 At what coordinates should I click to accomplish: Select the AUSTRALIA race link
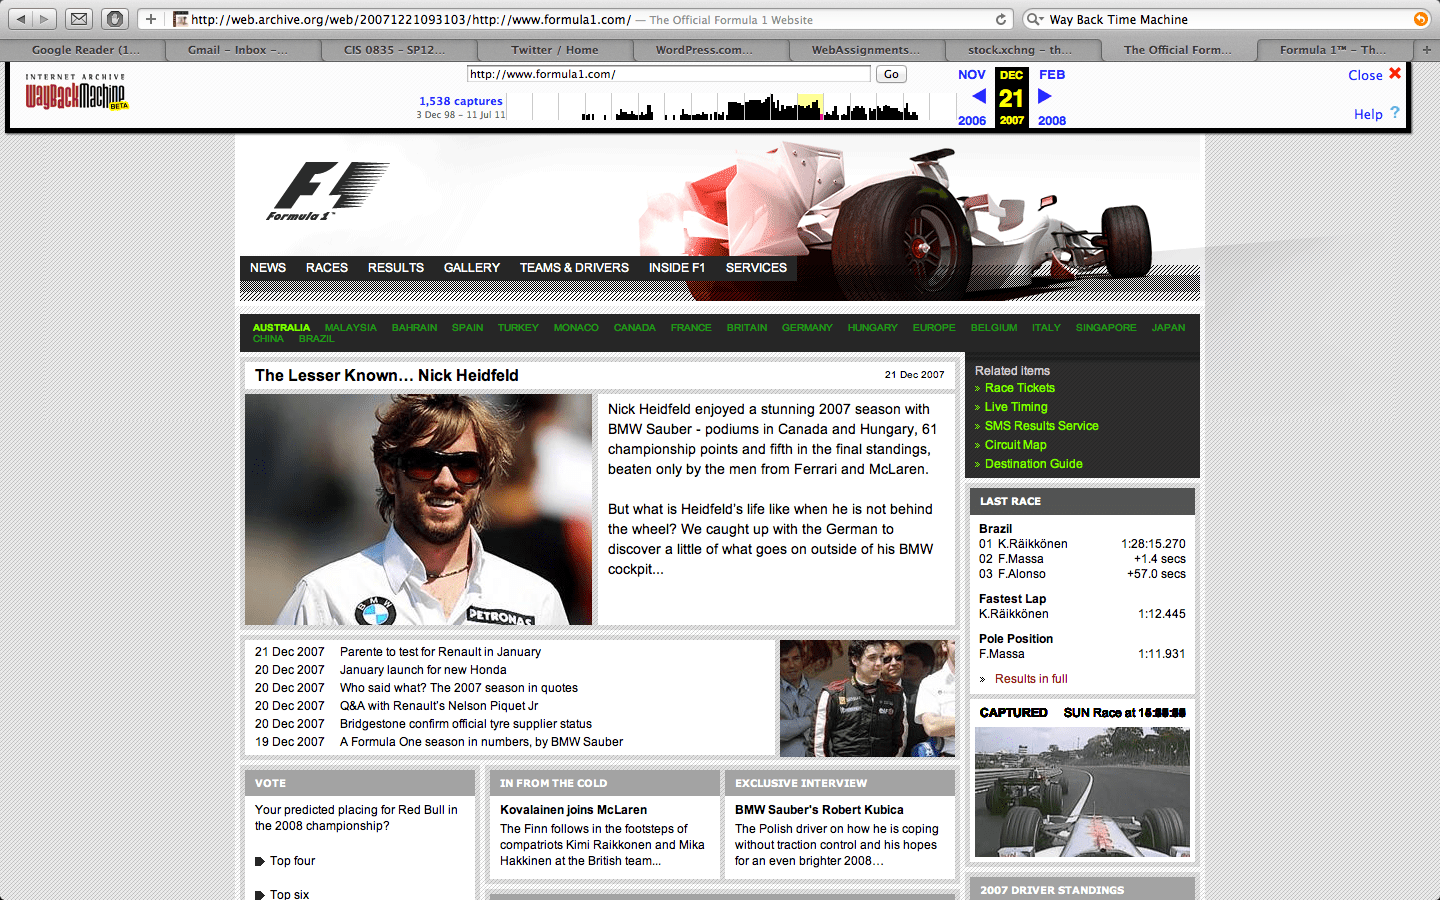pos(281,328)
